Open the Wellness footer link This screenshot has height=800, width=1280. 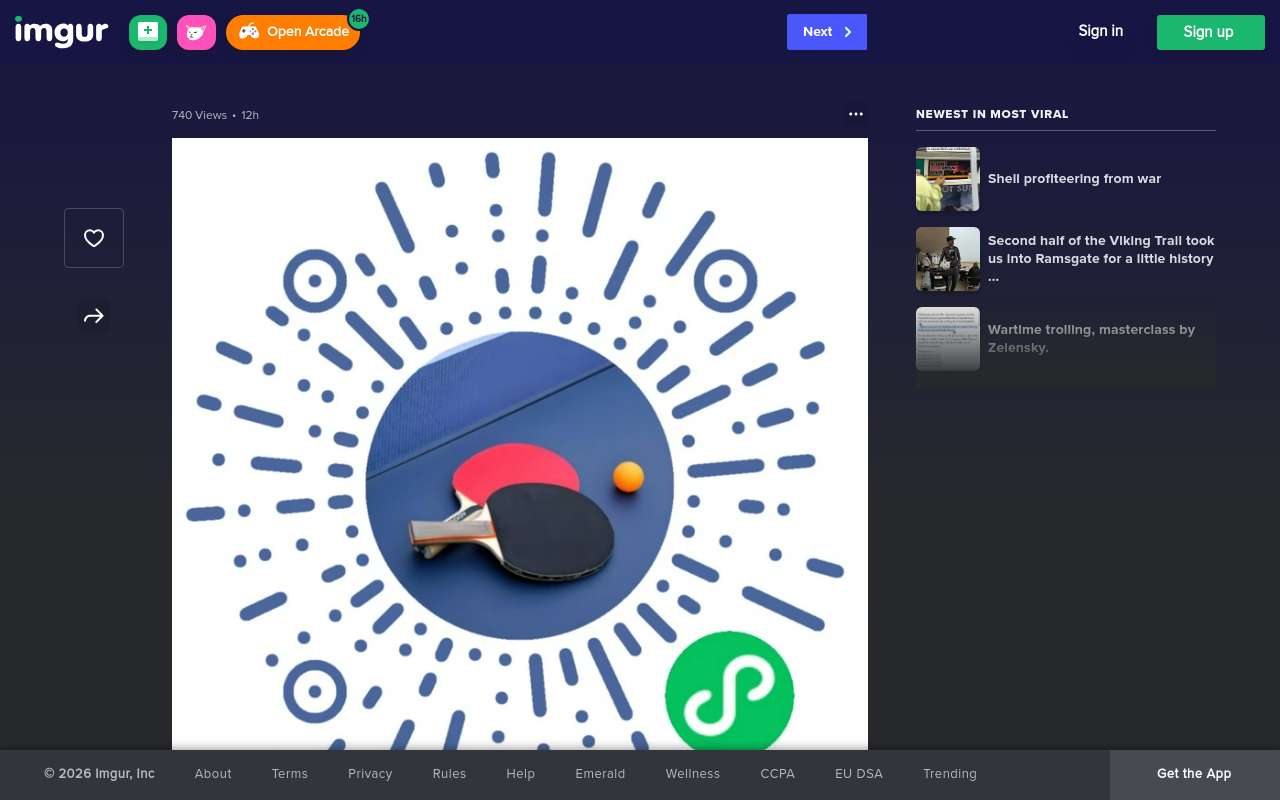coord(693,774)
